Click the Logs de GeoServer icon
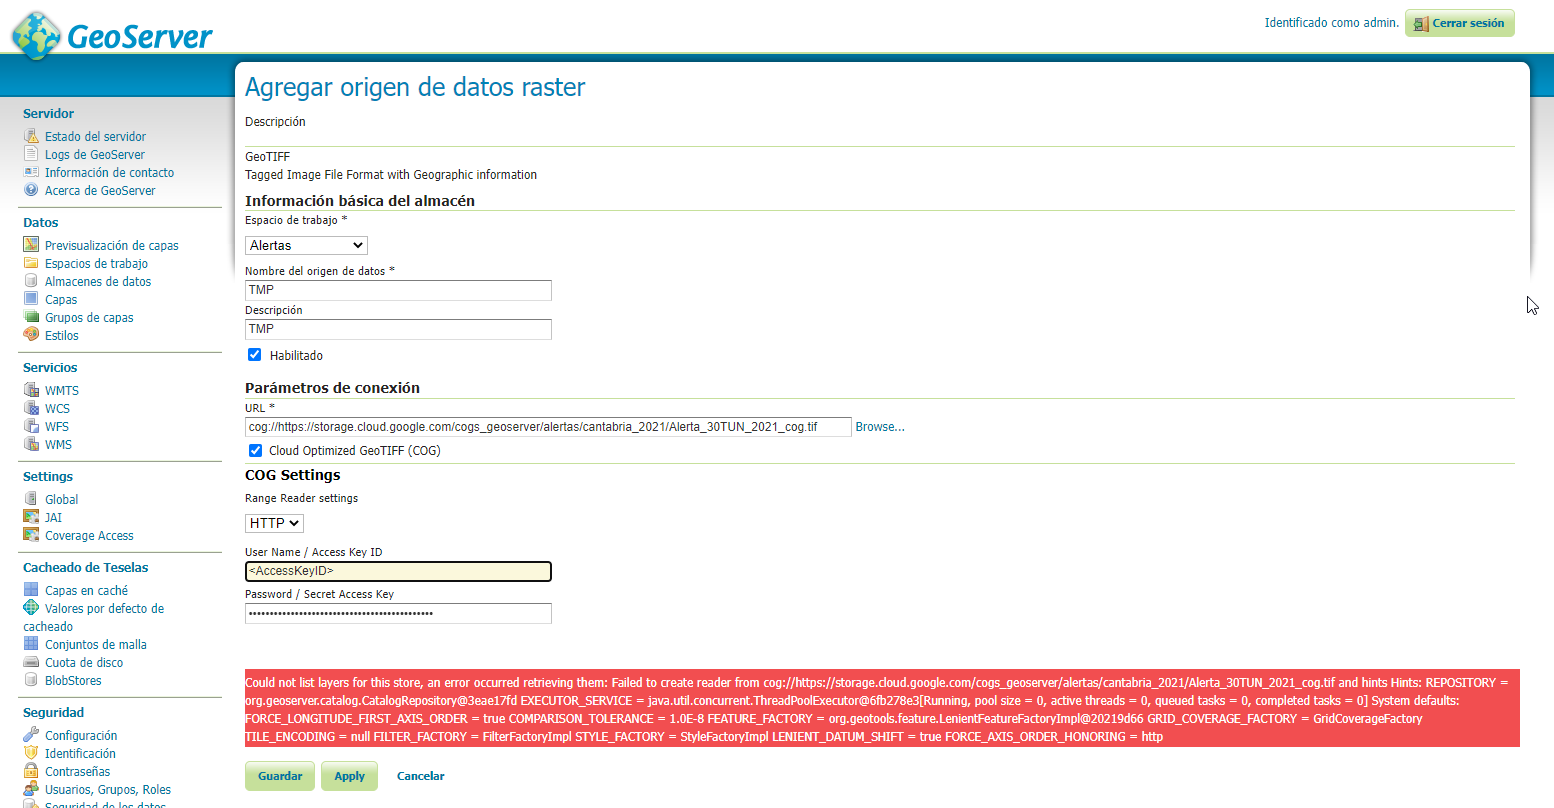The image size is (1554, 808). coord(31,154)
